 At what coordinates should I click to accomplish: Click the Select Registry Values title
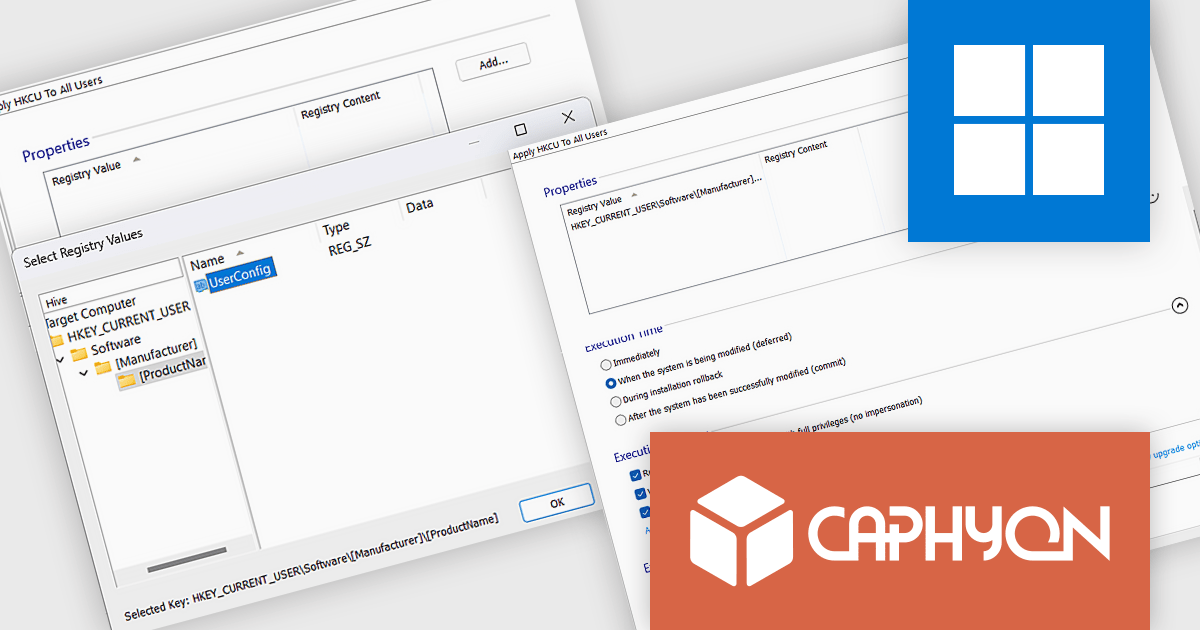pyautogui.click(x=83, y=248)
